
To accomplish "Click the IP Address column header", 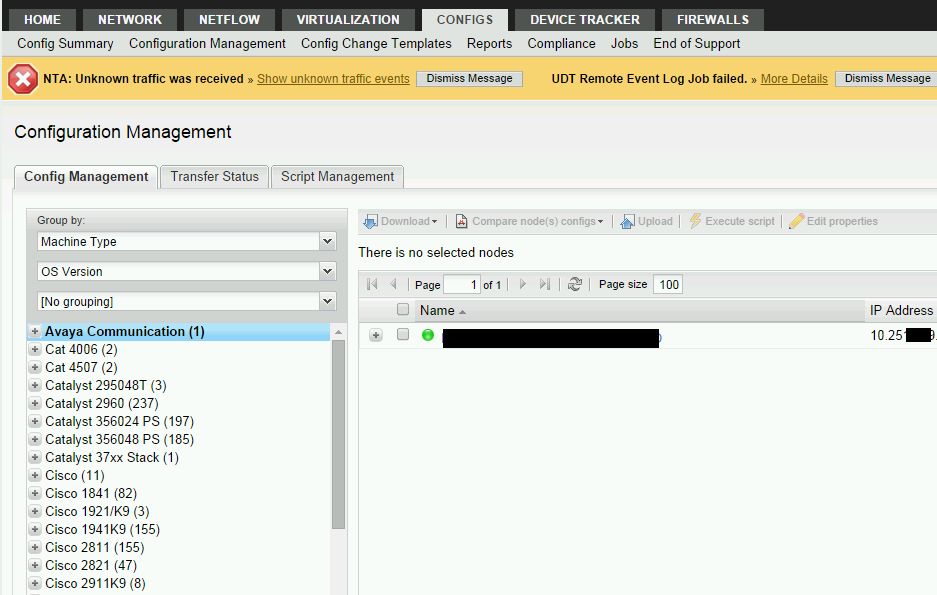I will [x=901, y=311].
